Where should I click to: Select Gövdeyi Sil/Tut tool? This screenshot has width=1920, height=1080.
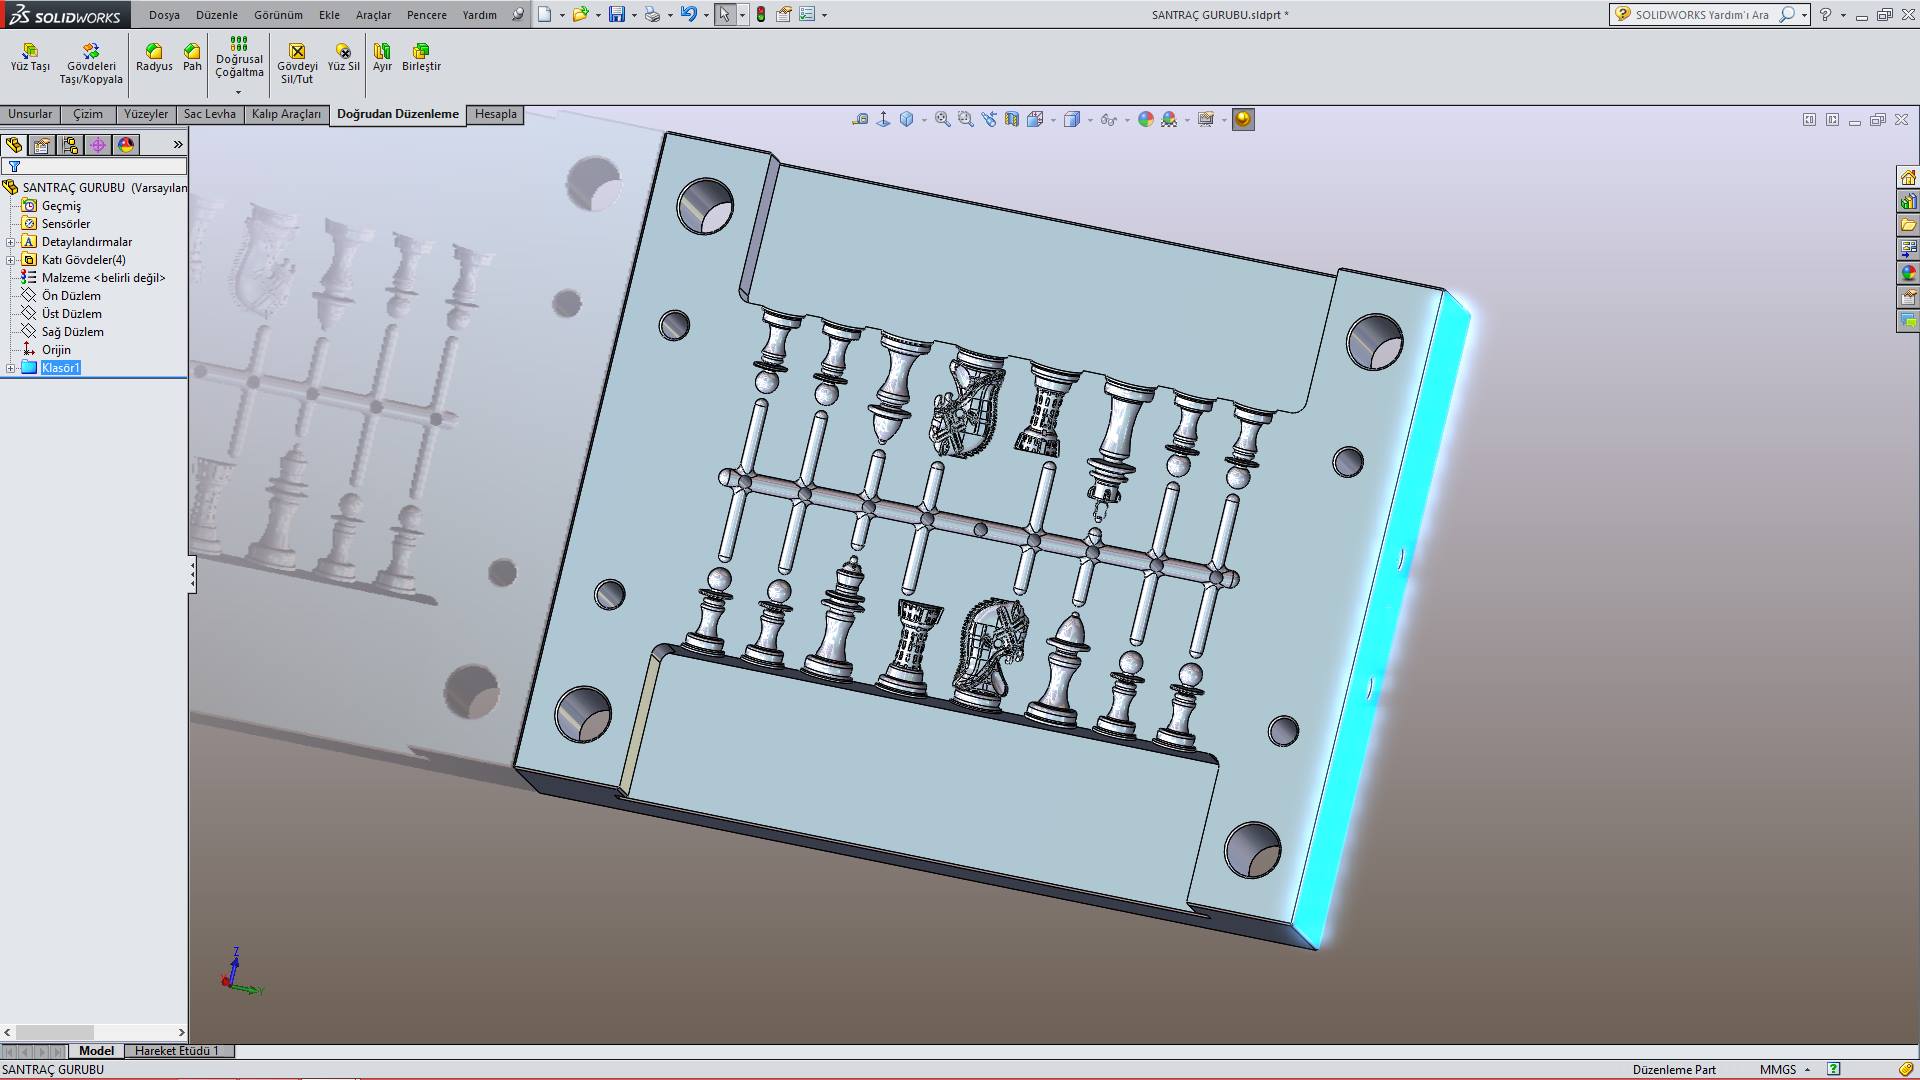pos(297,64)
